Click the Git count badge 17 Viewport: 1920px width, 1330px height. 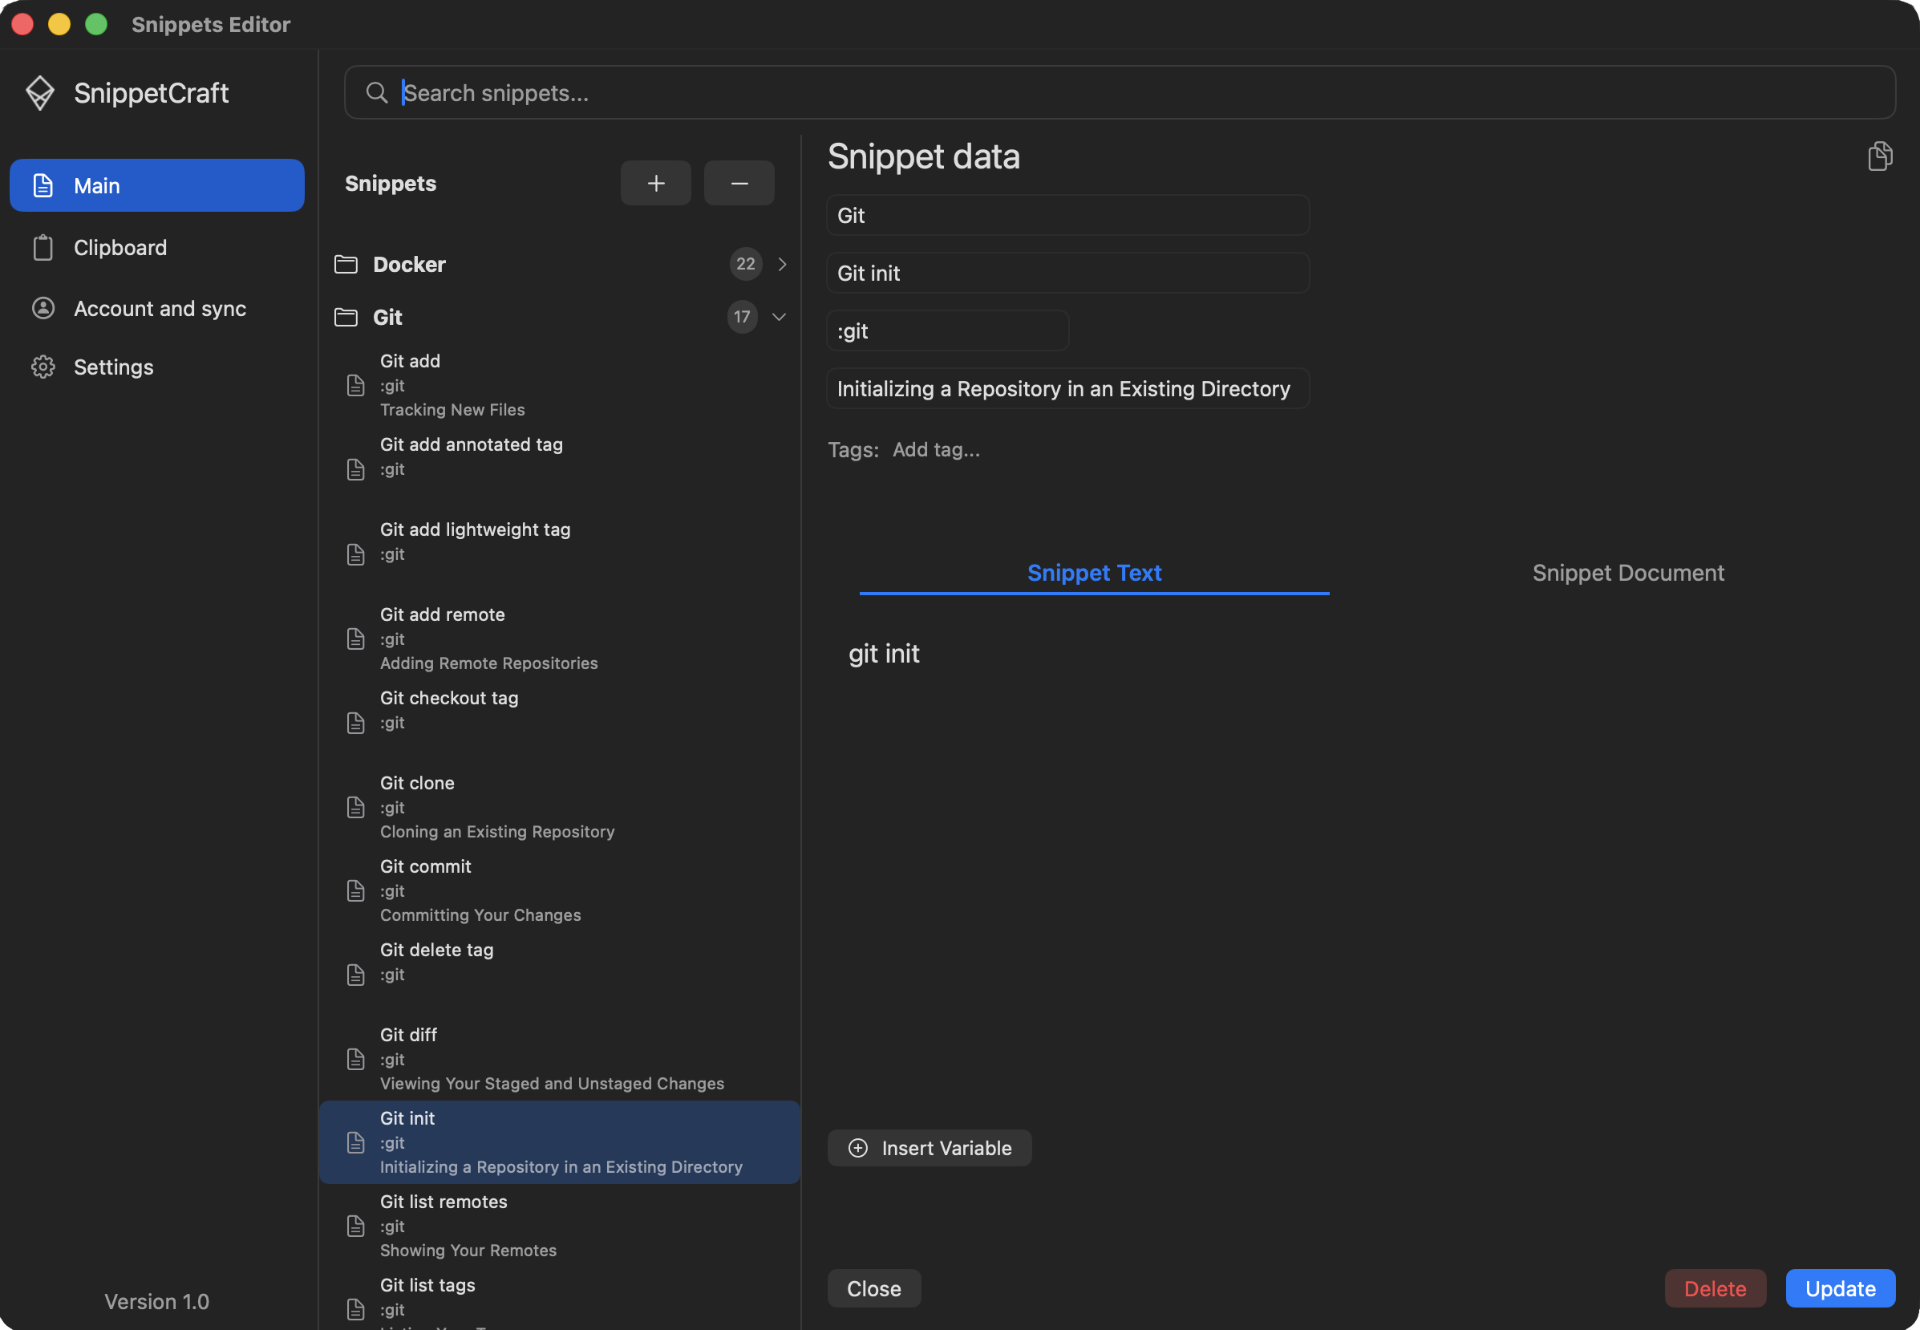[742, 317]
